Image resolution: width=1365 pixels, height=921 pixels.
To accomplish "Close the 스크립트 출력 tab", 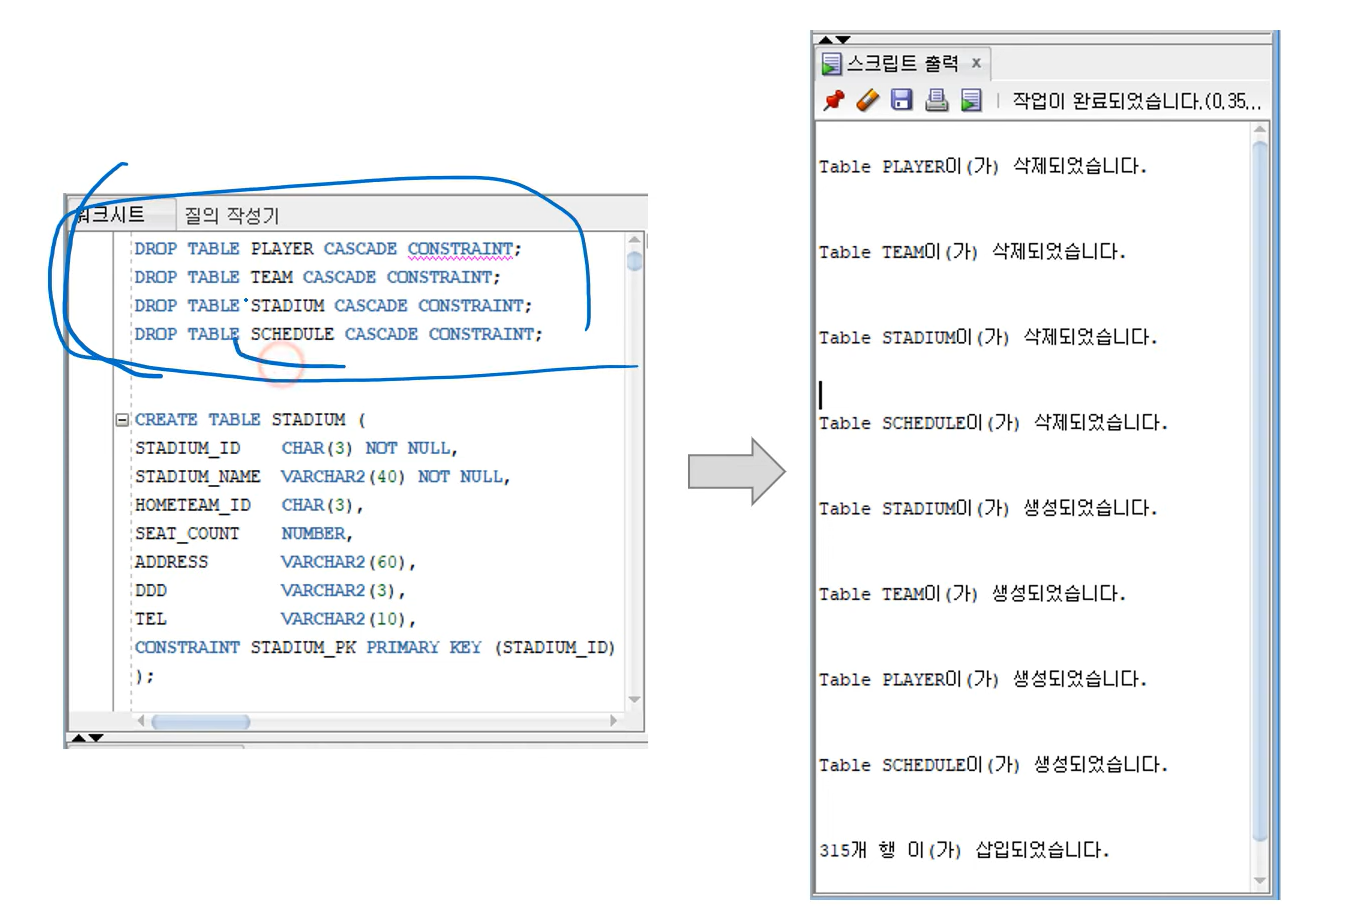I will (x=976, y=63).
